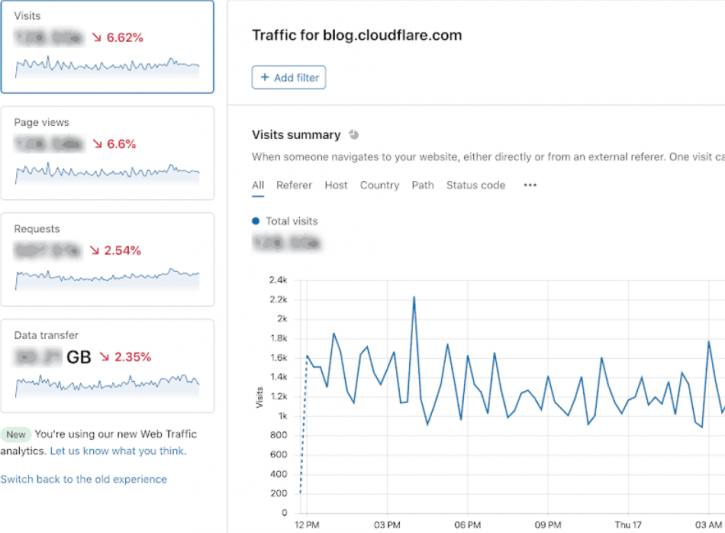This screenshot has width=725, height=533.
Task: Switch to the Country tab
Action: tap(380, 185)
